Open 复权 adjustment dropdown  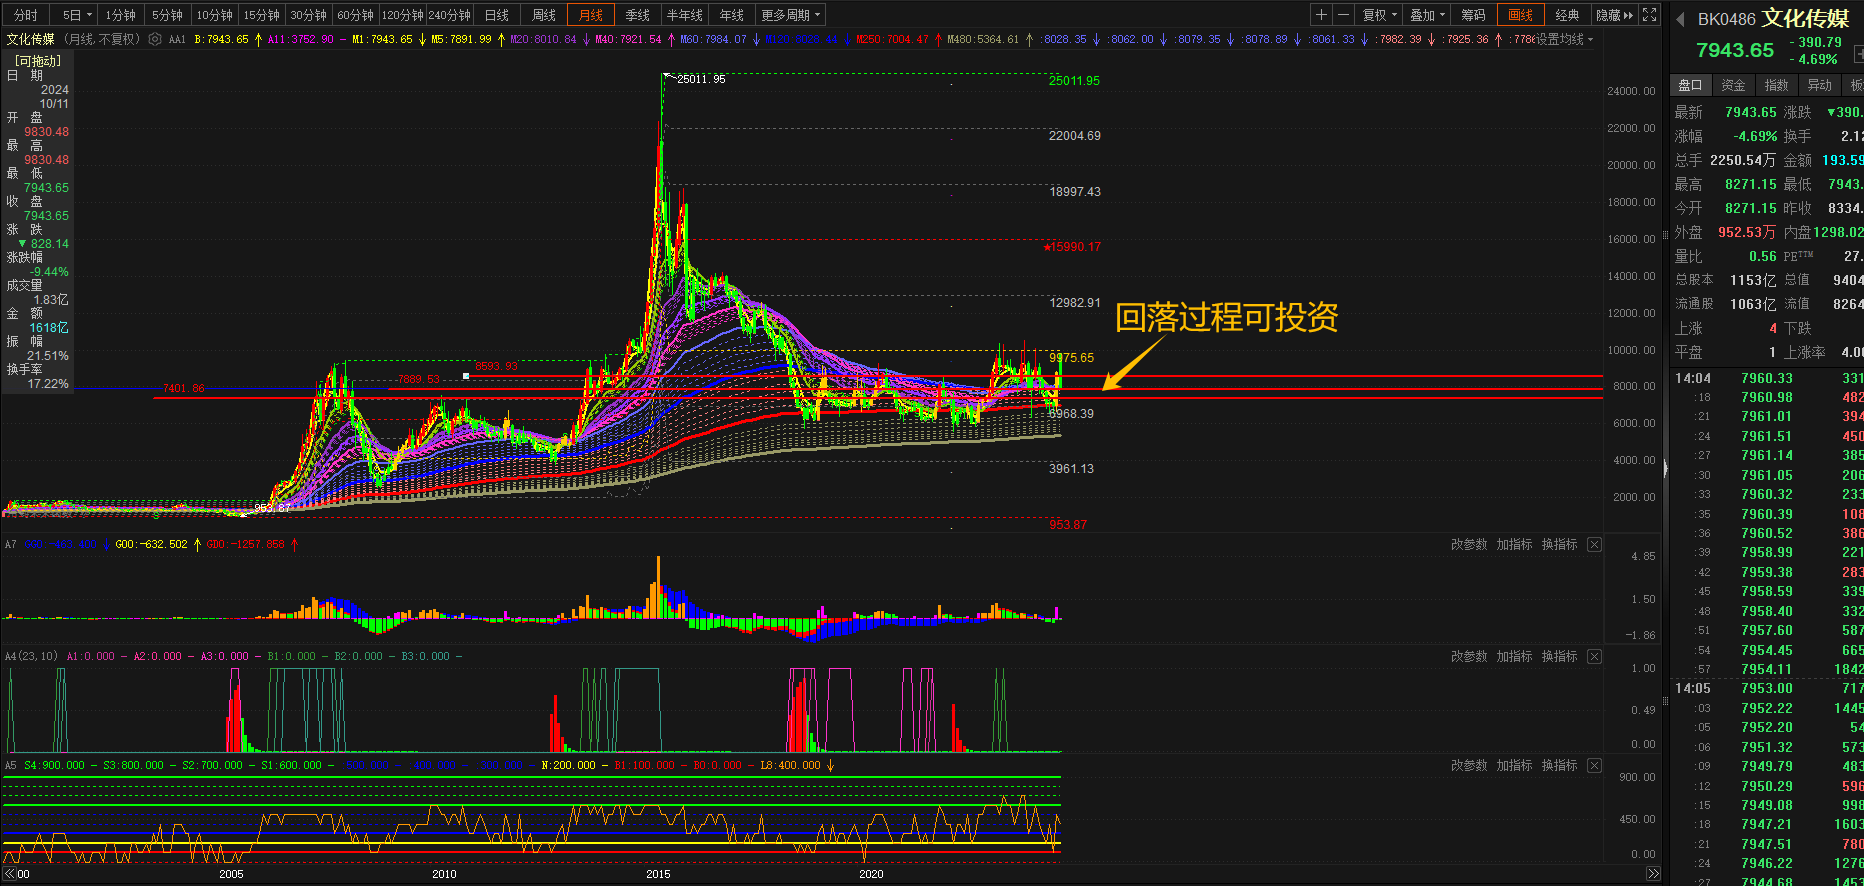(1379, 15)
